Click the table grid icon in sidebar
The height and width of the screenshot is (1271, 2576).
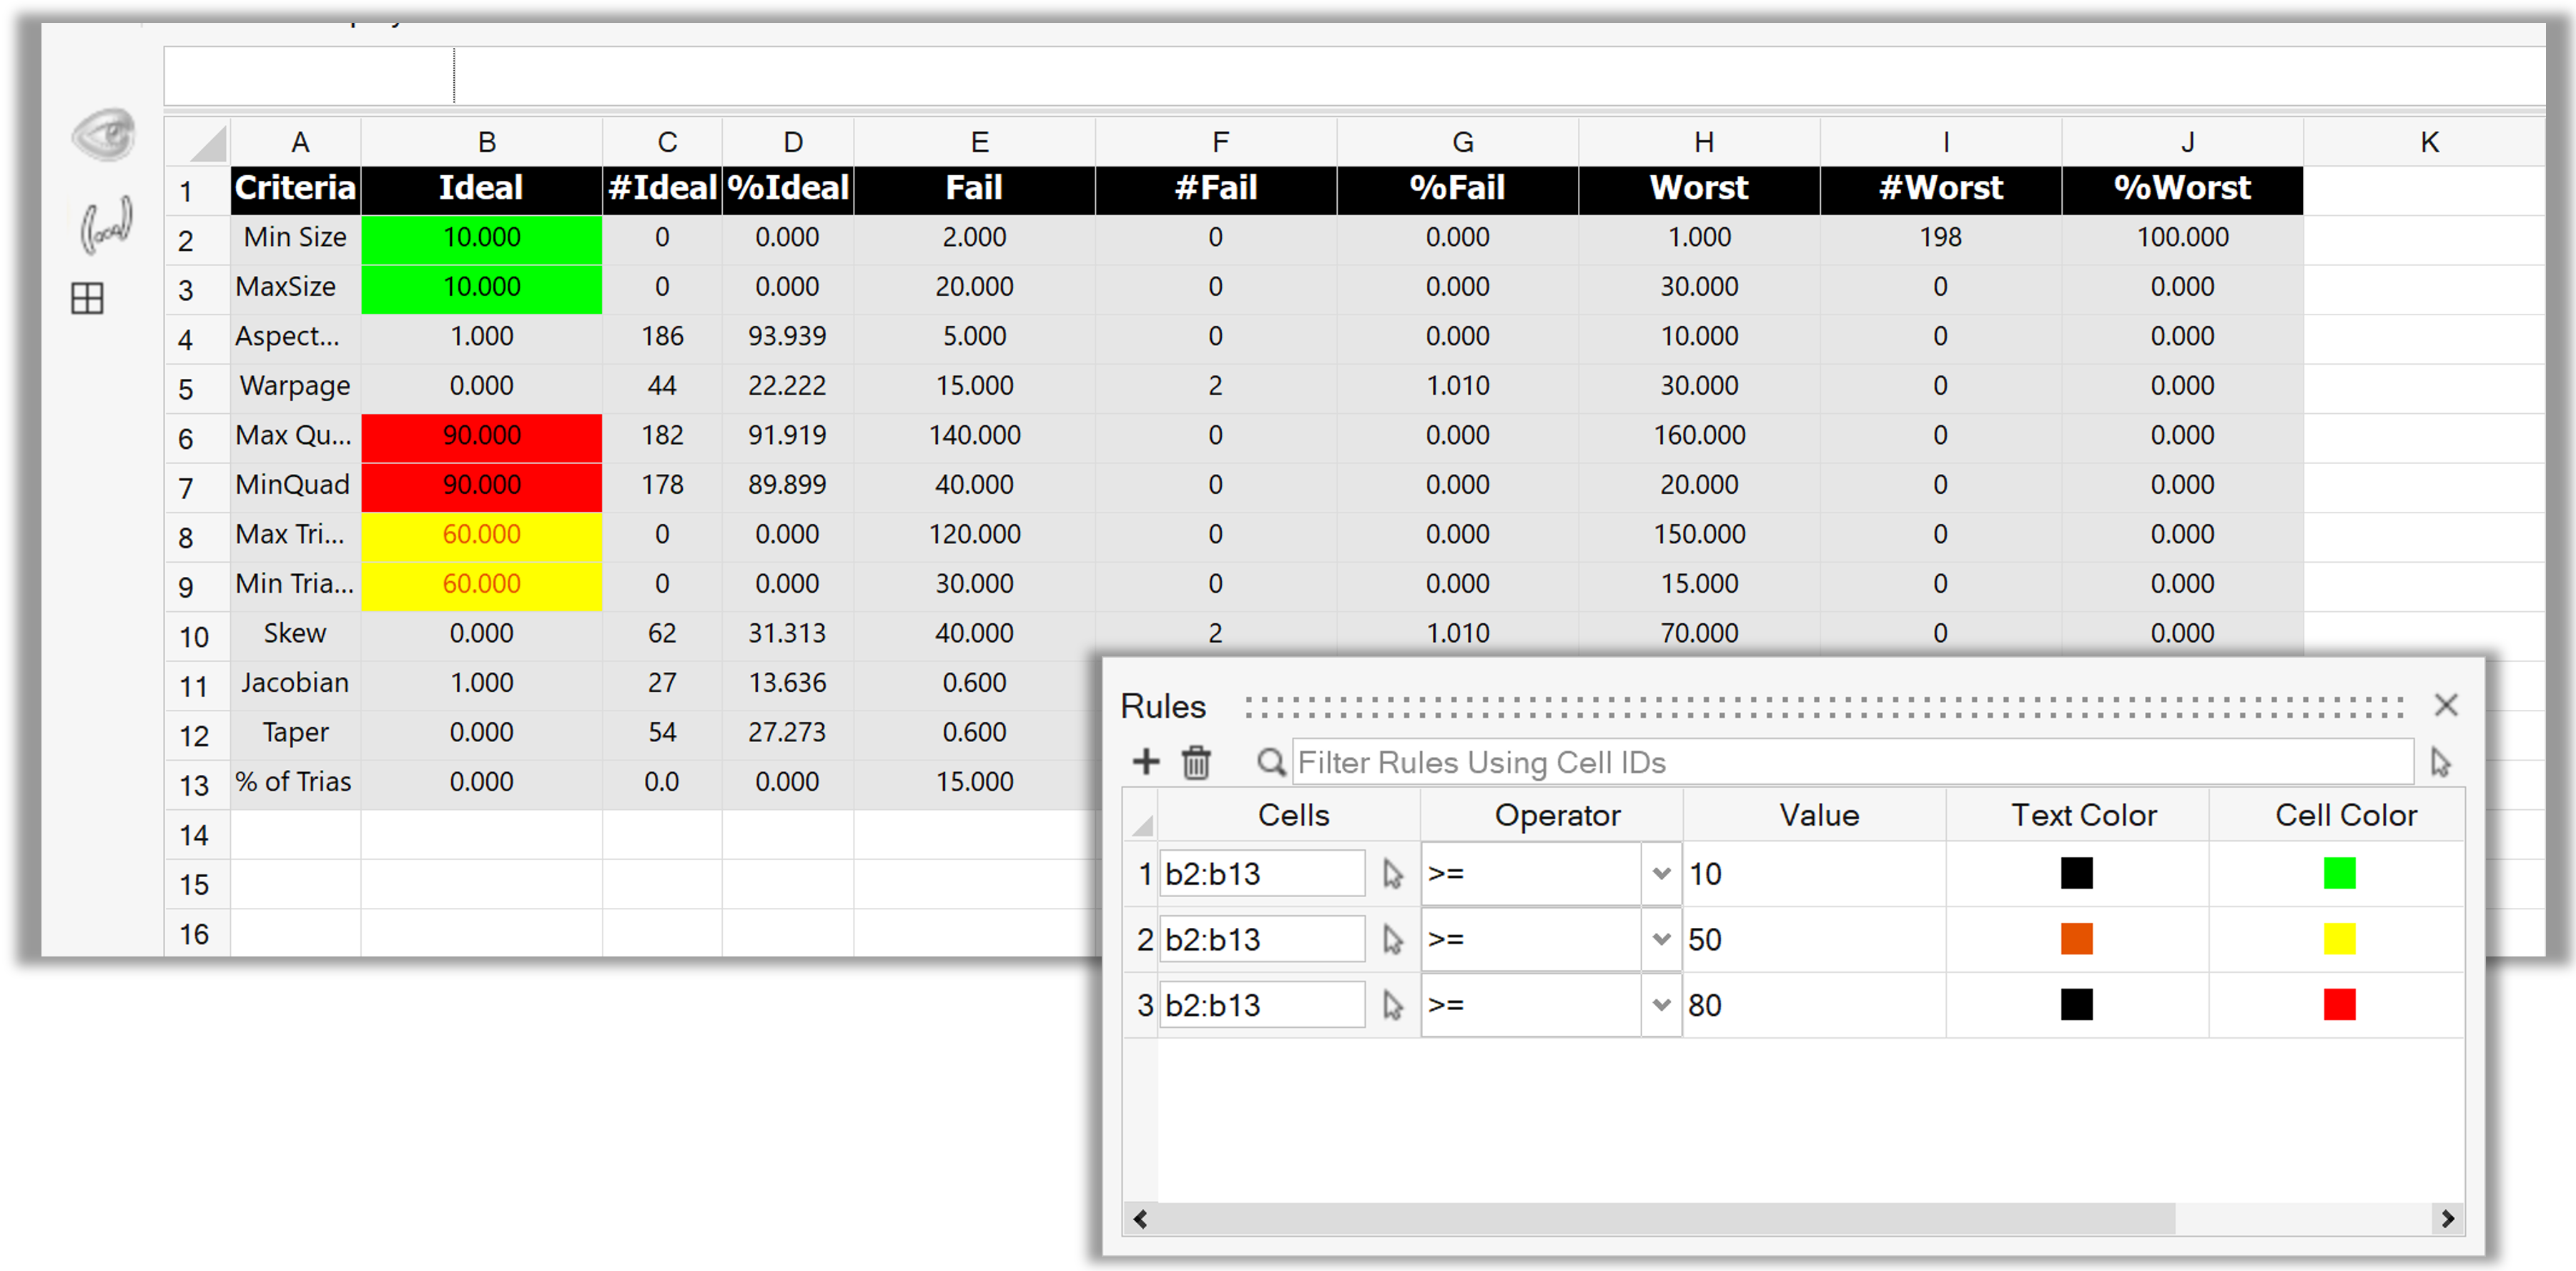click(88, 298)
